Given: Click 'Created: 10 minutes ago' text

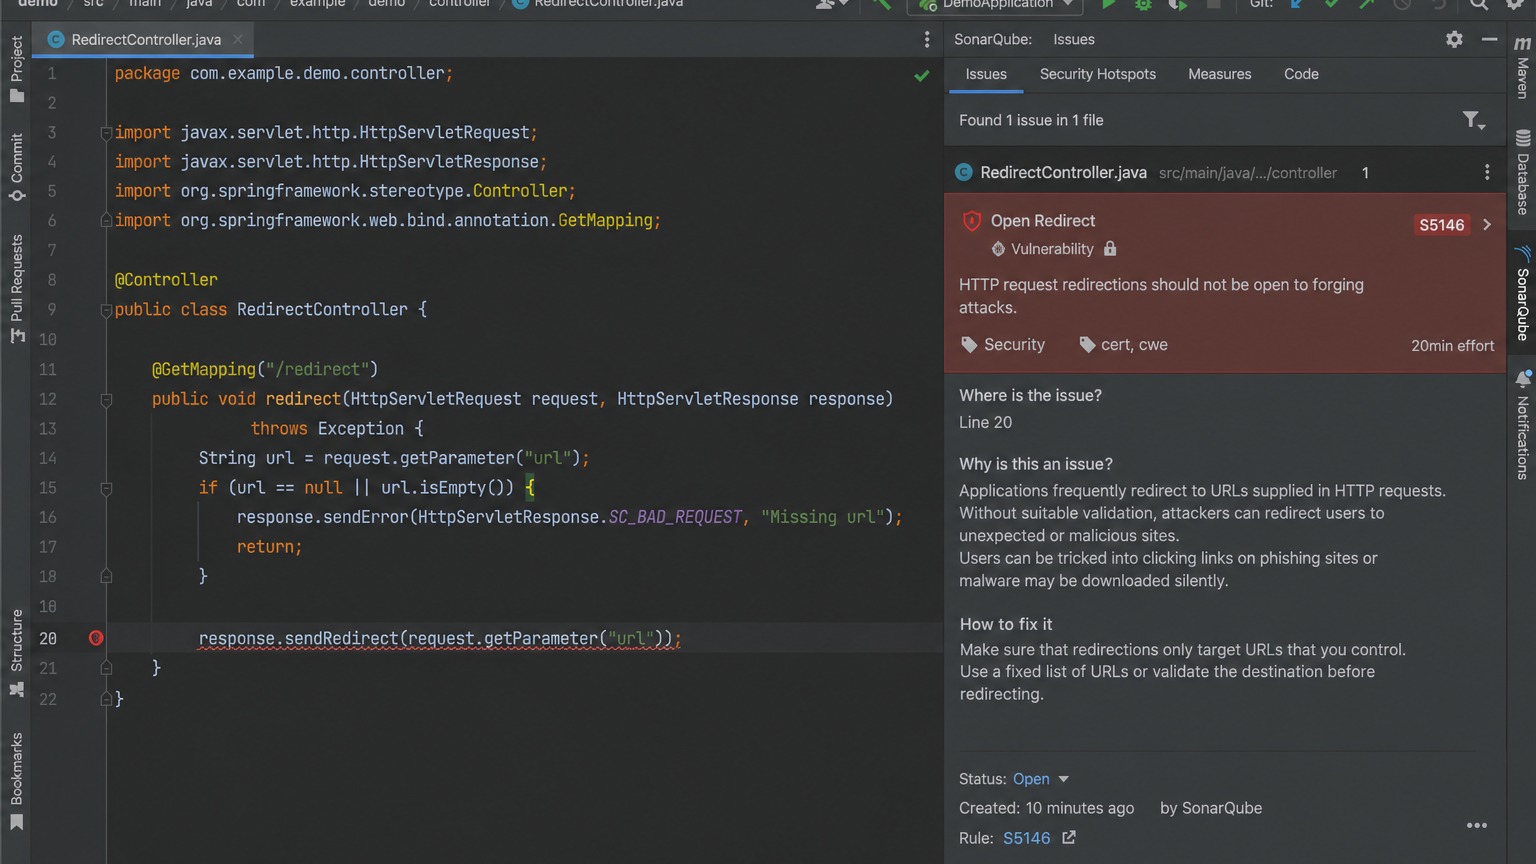Looking at the screenshot, I should 1046,808.
